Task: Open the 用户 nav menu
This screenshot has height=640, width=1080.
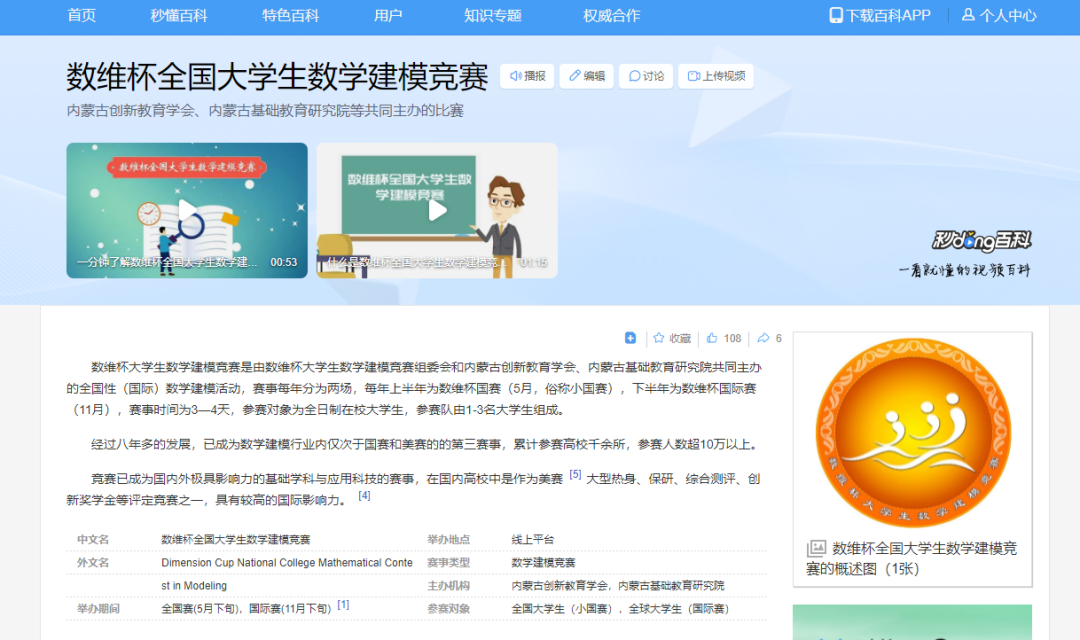Action: 388,15
